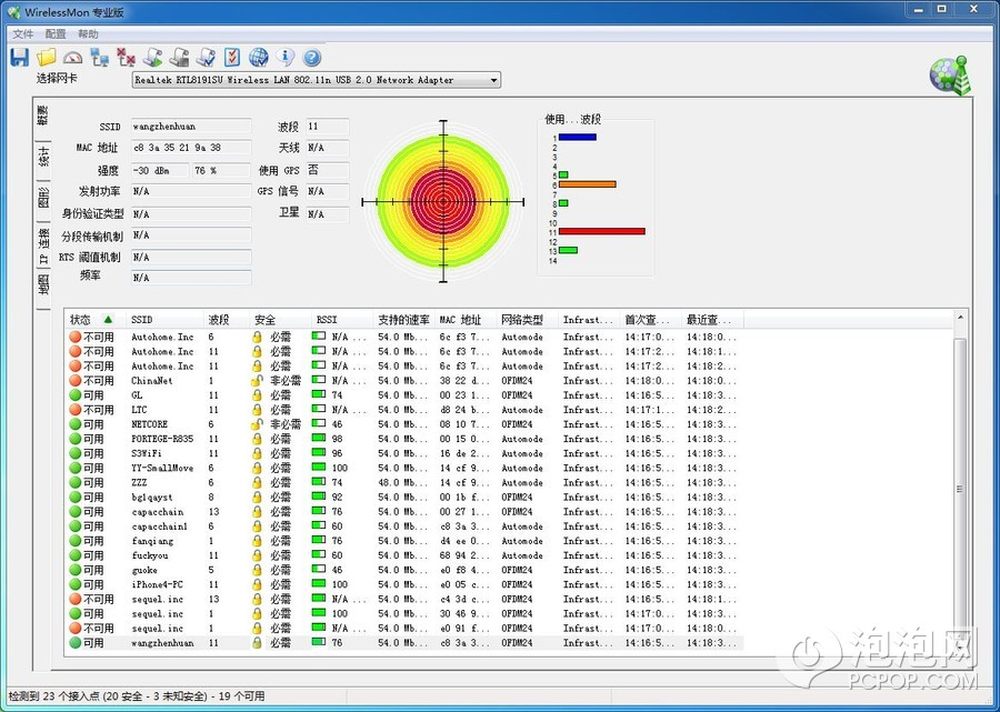Click the info speech bubble icon
The width and height of the screenshot is (1000, 712).
coord(285,57)
